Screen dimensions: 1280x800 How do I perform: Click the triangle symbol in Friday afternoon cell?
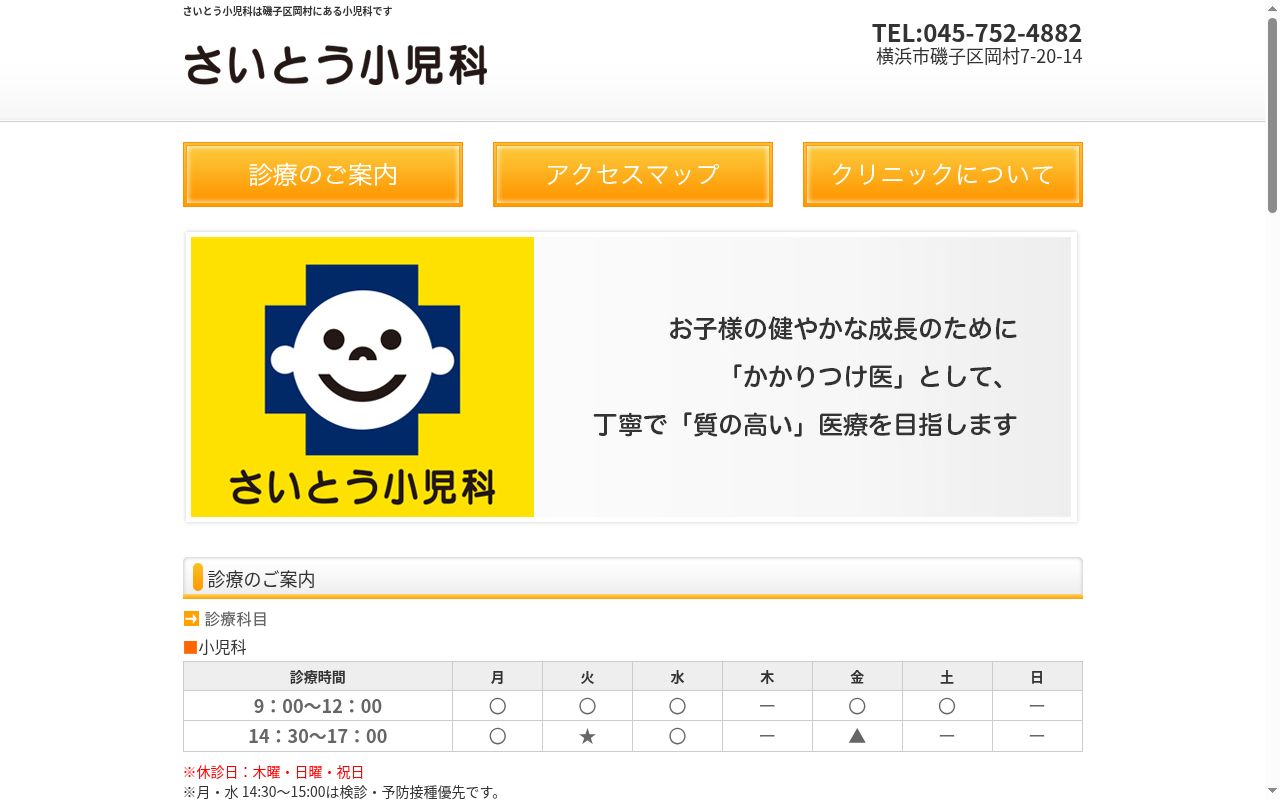point(857,736)
